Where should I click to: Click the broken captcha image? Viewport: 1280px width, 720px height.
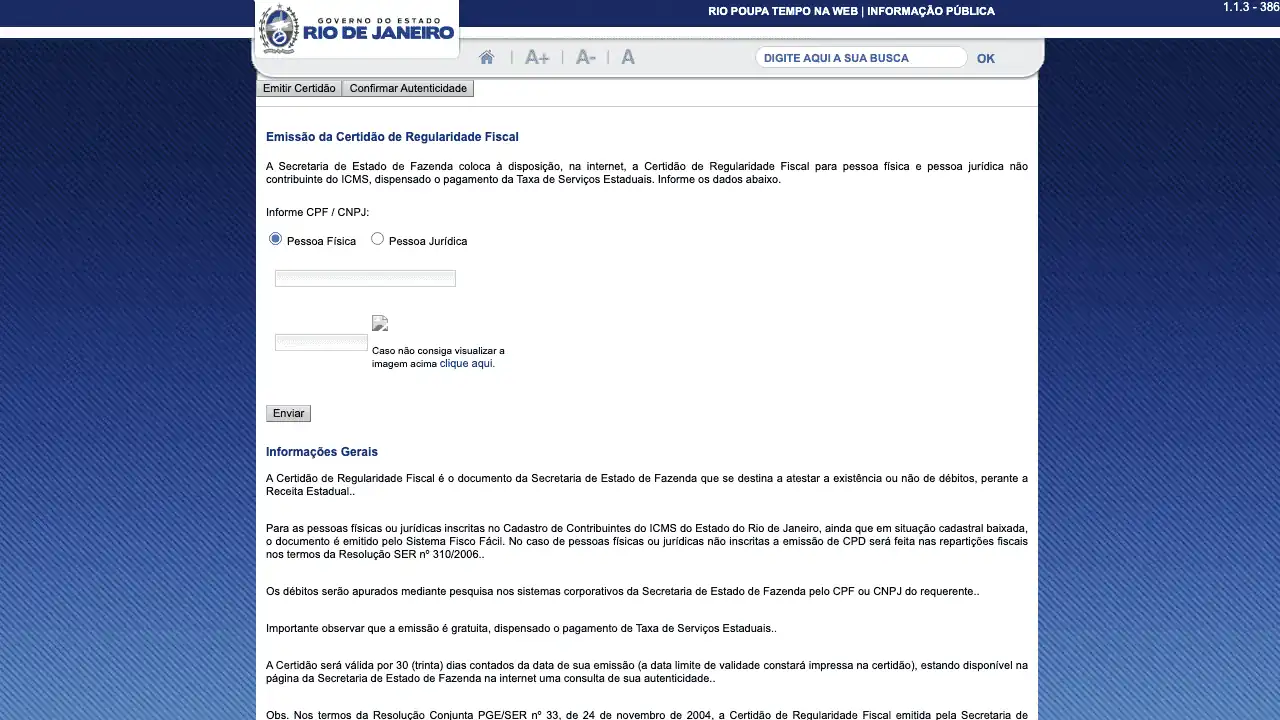pos(380,323)
